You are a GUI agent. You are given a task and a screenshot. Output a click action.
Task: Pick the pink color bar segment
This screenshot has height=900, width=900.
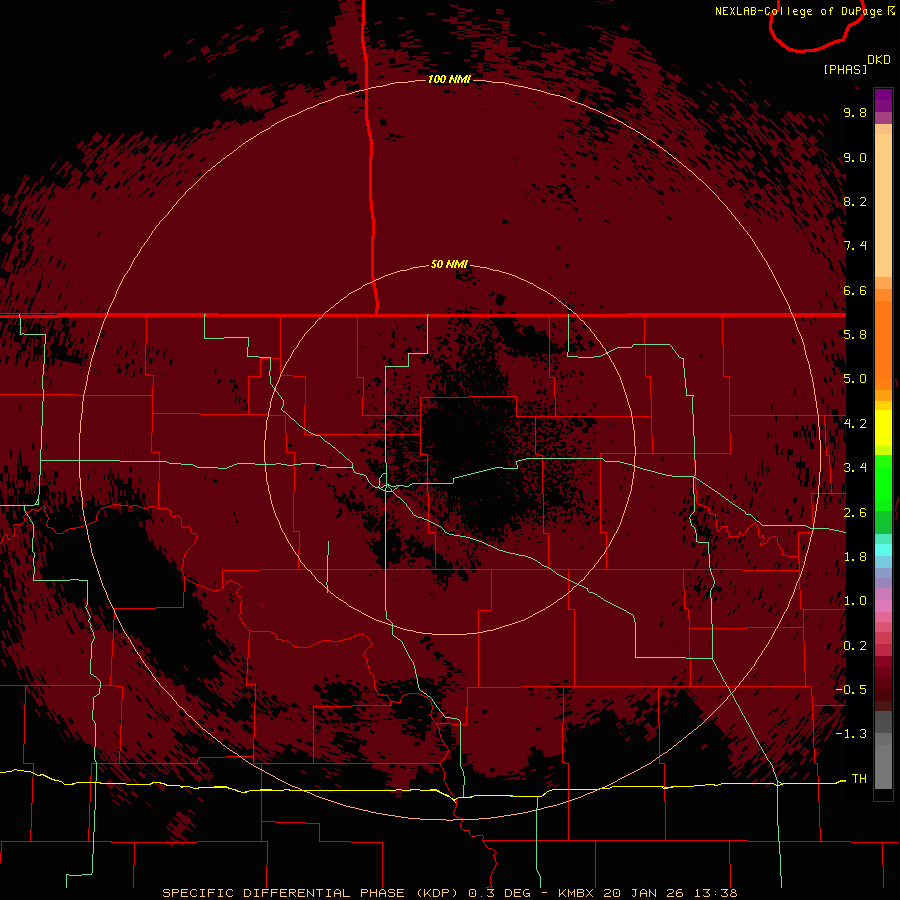click(x=883, y=606)
